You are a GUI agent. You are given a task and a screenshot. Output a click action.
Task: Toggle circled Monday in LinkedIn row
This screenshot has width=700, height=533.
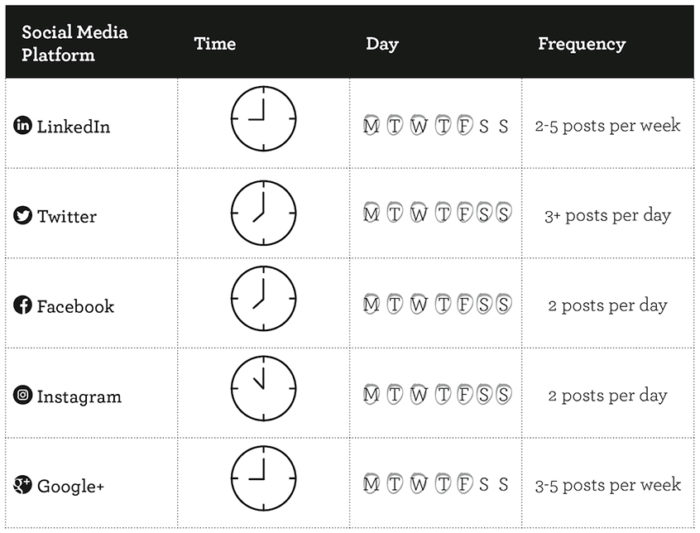pos(371,125)
